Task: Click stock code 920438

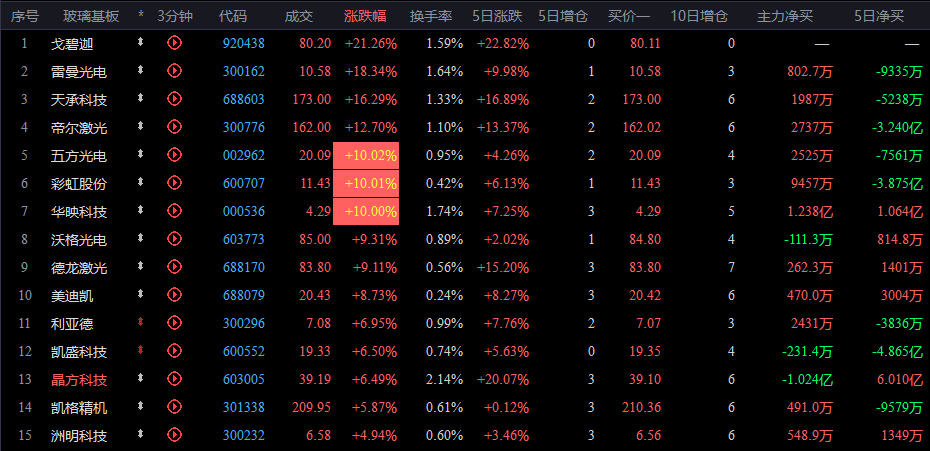Action: (244, 43)
